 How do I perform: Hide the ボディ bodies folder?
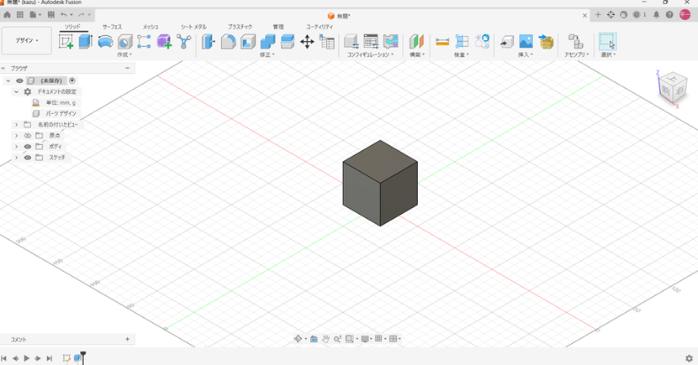coord(28,146)
